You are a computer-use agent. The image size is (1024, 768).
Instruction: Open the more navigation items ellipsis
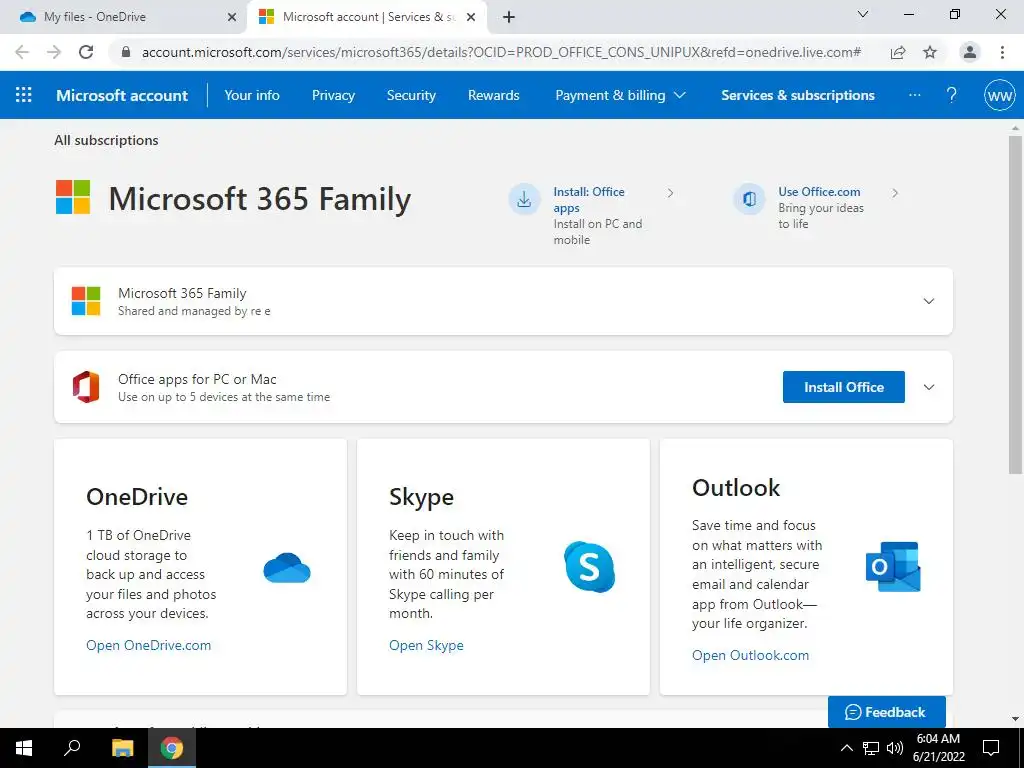click(914, 95)
